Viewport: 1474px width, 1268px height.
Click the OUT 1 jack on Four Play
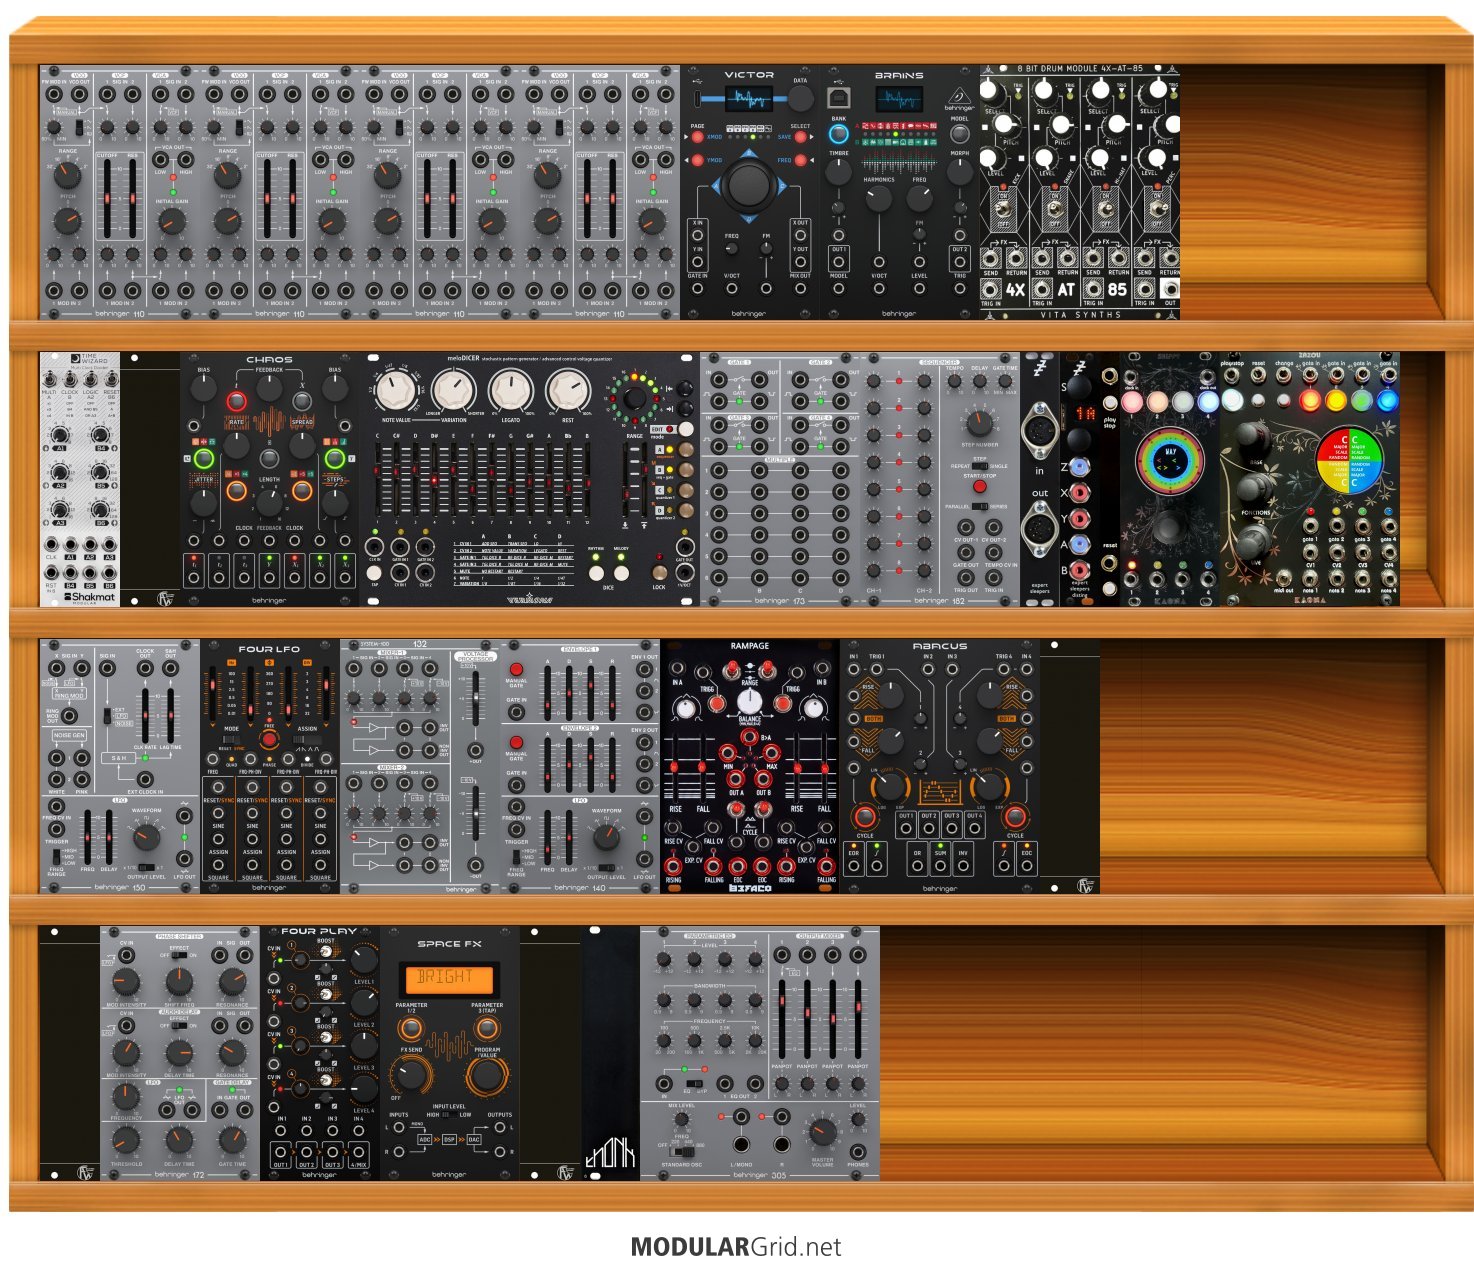(281, 1151)
